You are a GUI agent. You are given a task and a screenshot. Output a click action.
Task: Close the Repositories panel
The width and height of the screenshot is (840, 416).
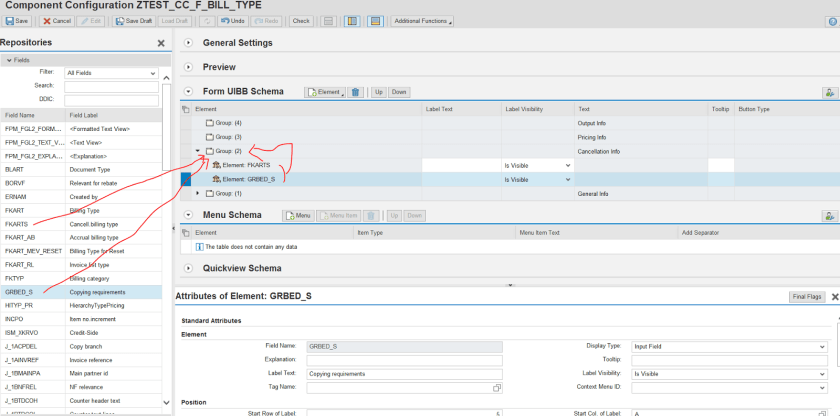click(x=162, y=43)
